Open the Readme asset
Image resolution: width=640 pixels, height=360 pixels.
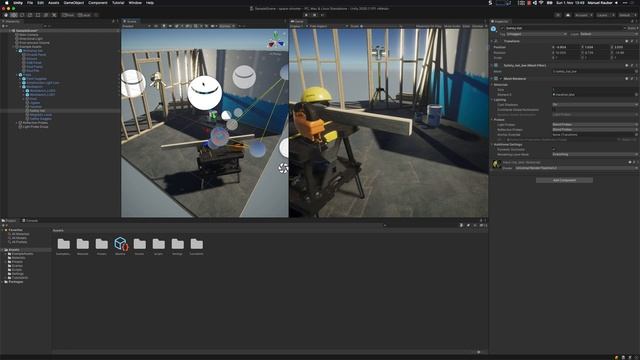(120, 246)
